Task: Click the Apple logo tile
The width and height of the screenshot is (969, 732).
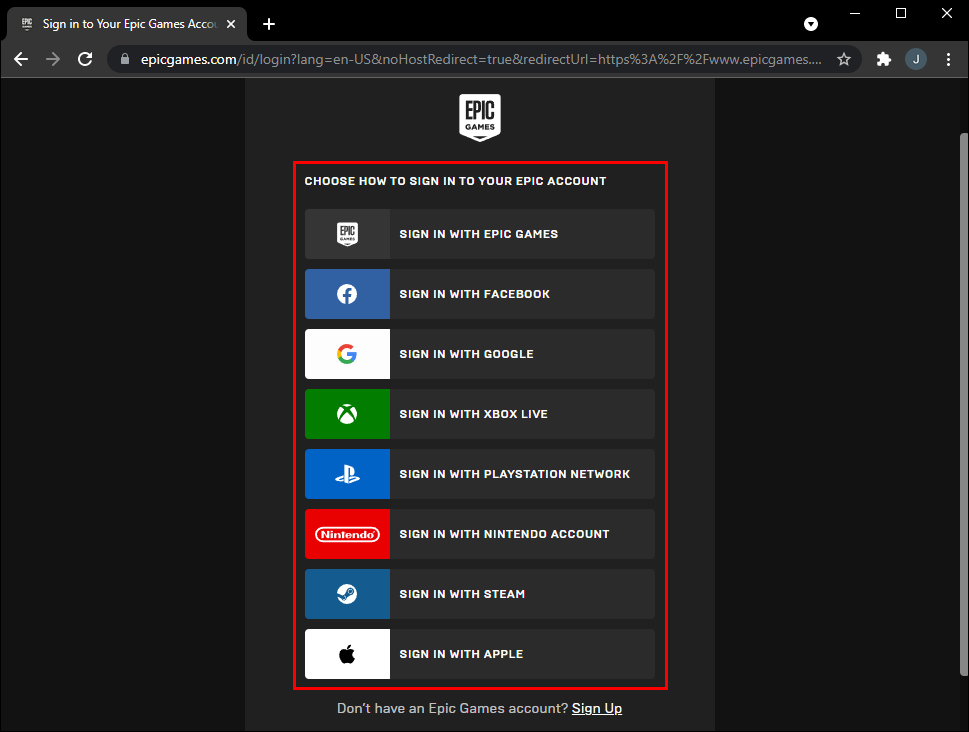Action: [x=347, y=653]
